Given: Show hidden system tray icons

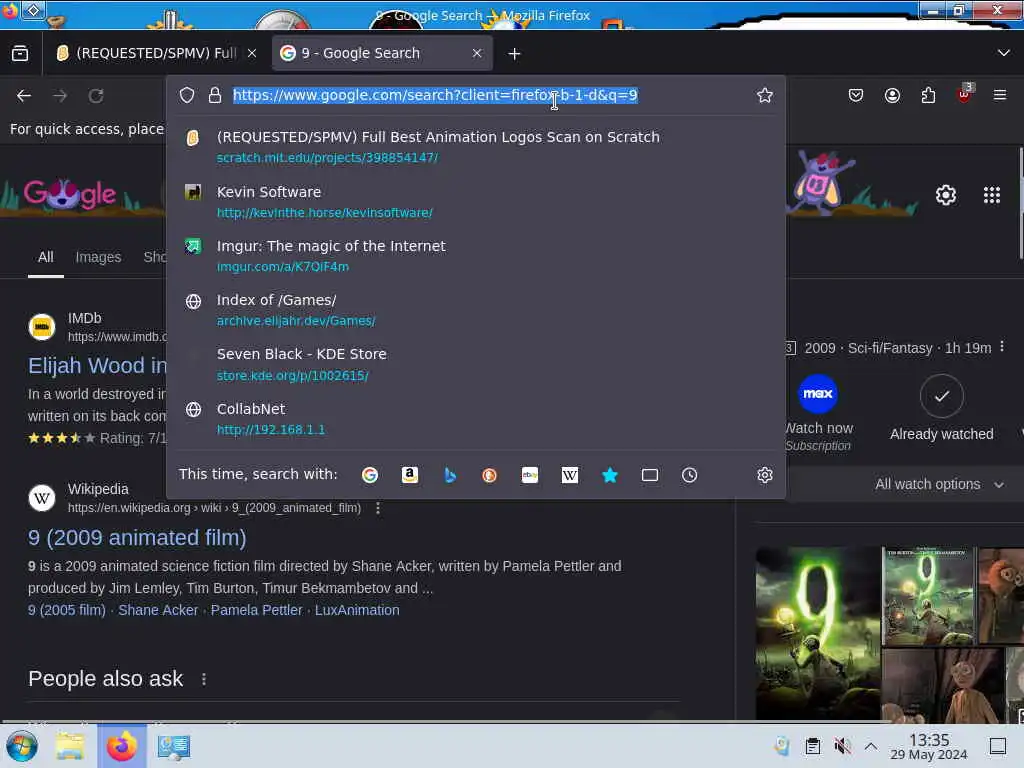Looking at the screenshot, I should [x=871, y=746].
